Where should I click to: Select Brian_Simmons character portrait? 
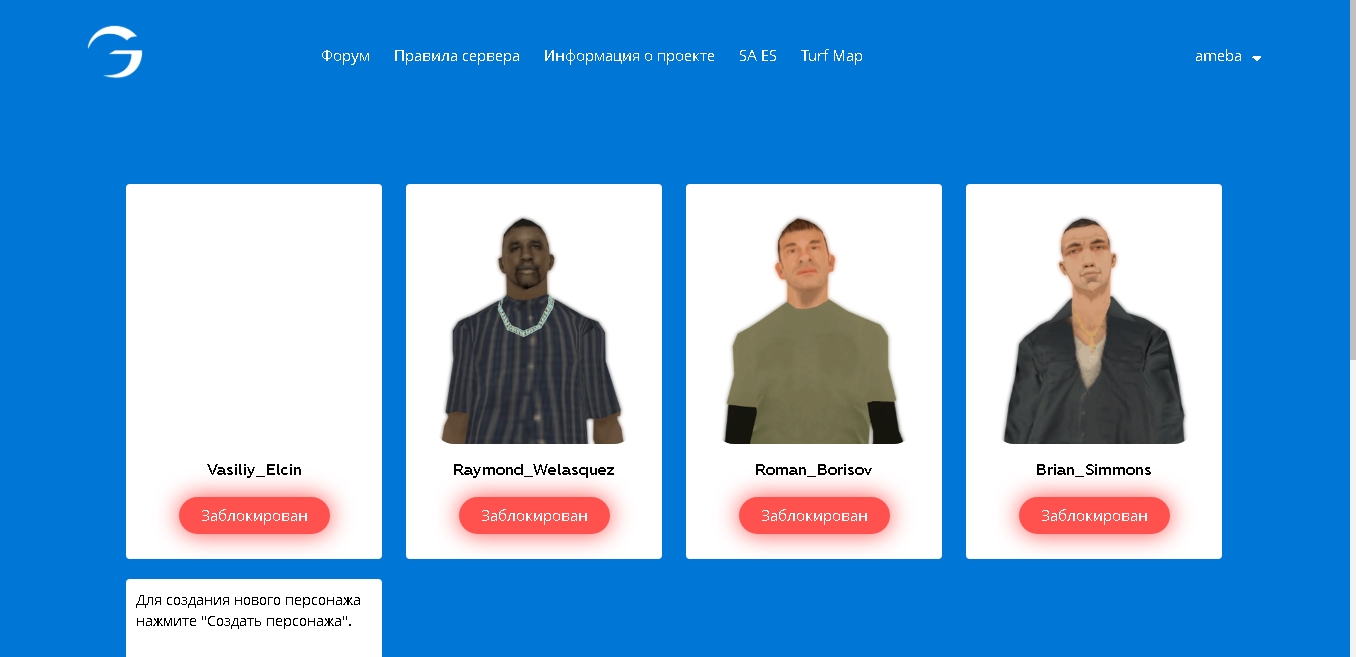1094,330
